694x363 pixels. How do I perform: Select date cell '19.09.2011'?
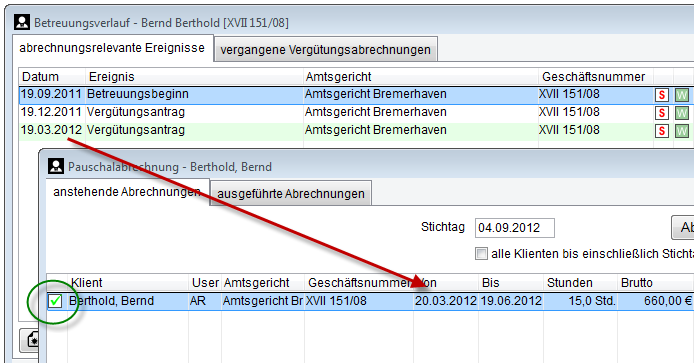pos(51,94)
